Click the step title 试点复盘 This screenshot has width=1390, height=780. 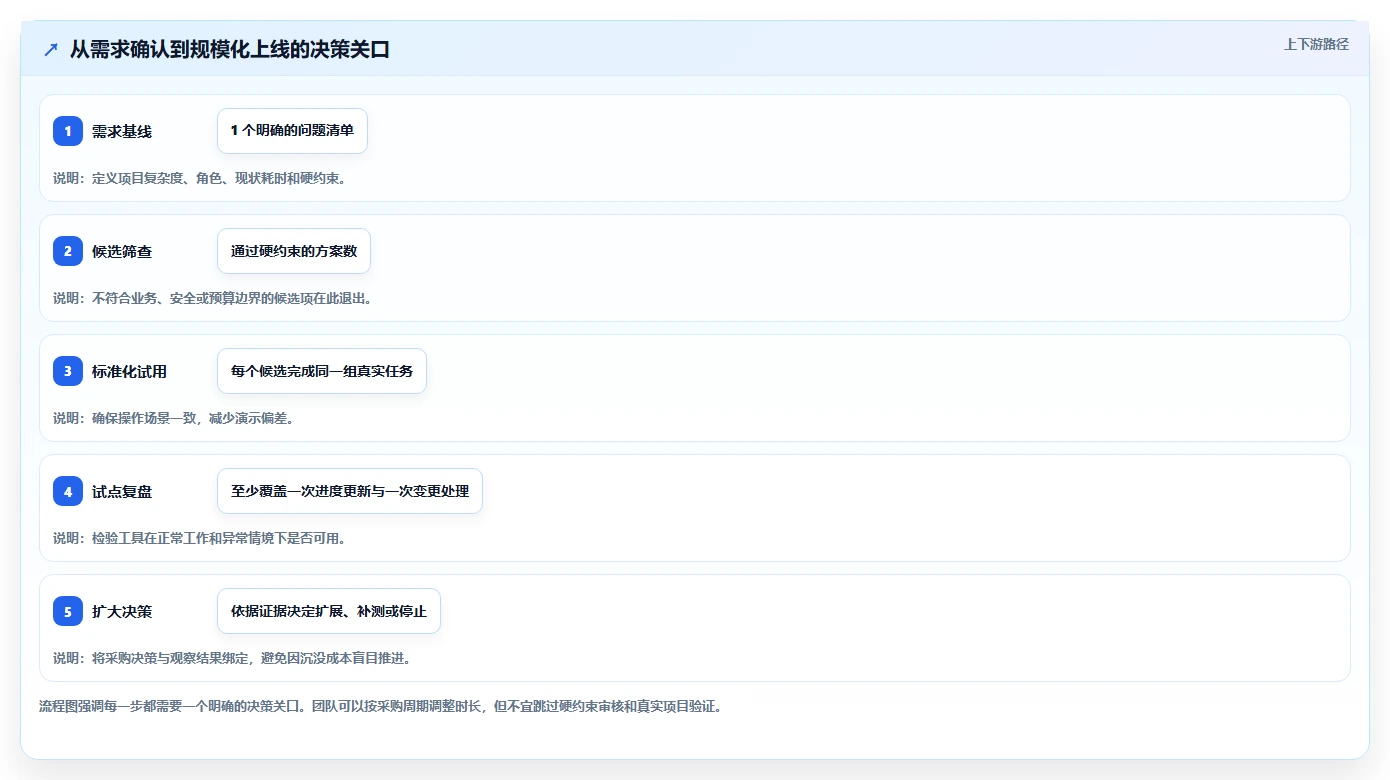pos(122,492)
